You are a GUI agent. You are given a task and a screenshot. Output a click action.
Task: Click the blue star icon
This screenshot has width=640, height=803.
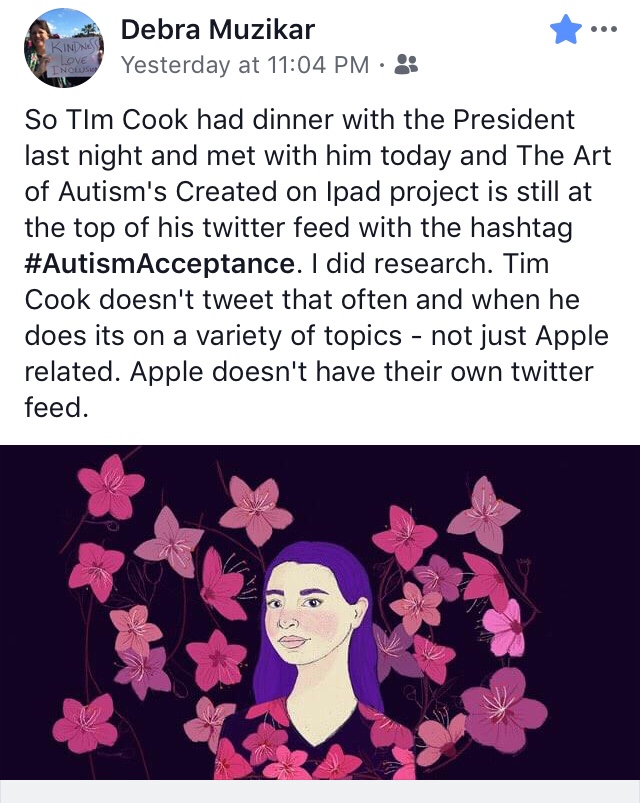pyautogui.click(x=566, y=31)
